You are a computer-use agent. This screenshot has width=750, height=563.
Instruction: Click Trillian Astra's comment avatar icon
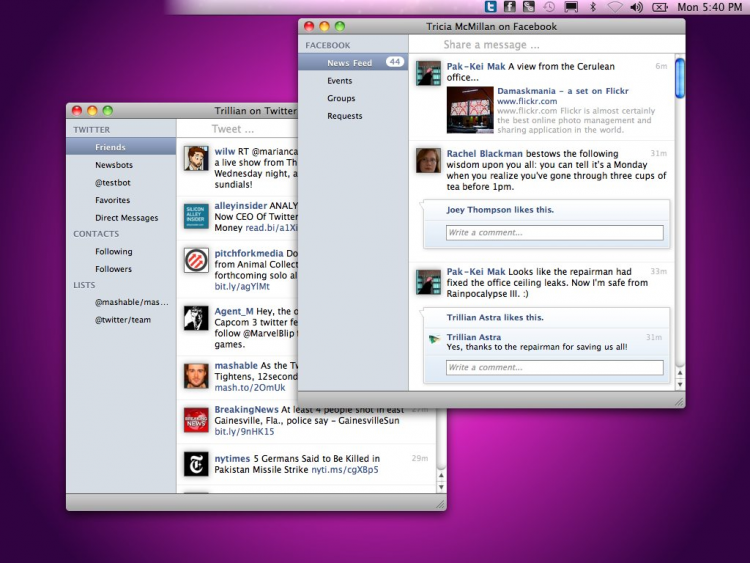pos(434,339)
